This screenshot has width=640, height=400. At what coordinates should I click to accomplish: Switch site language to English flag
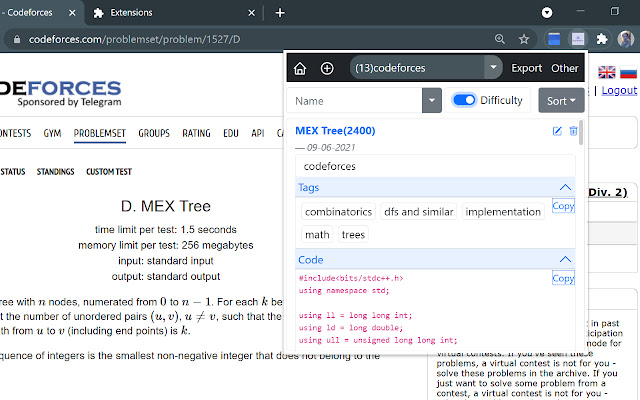(x=607, y=72)
